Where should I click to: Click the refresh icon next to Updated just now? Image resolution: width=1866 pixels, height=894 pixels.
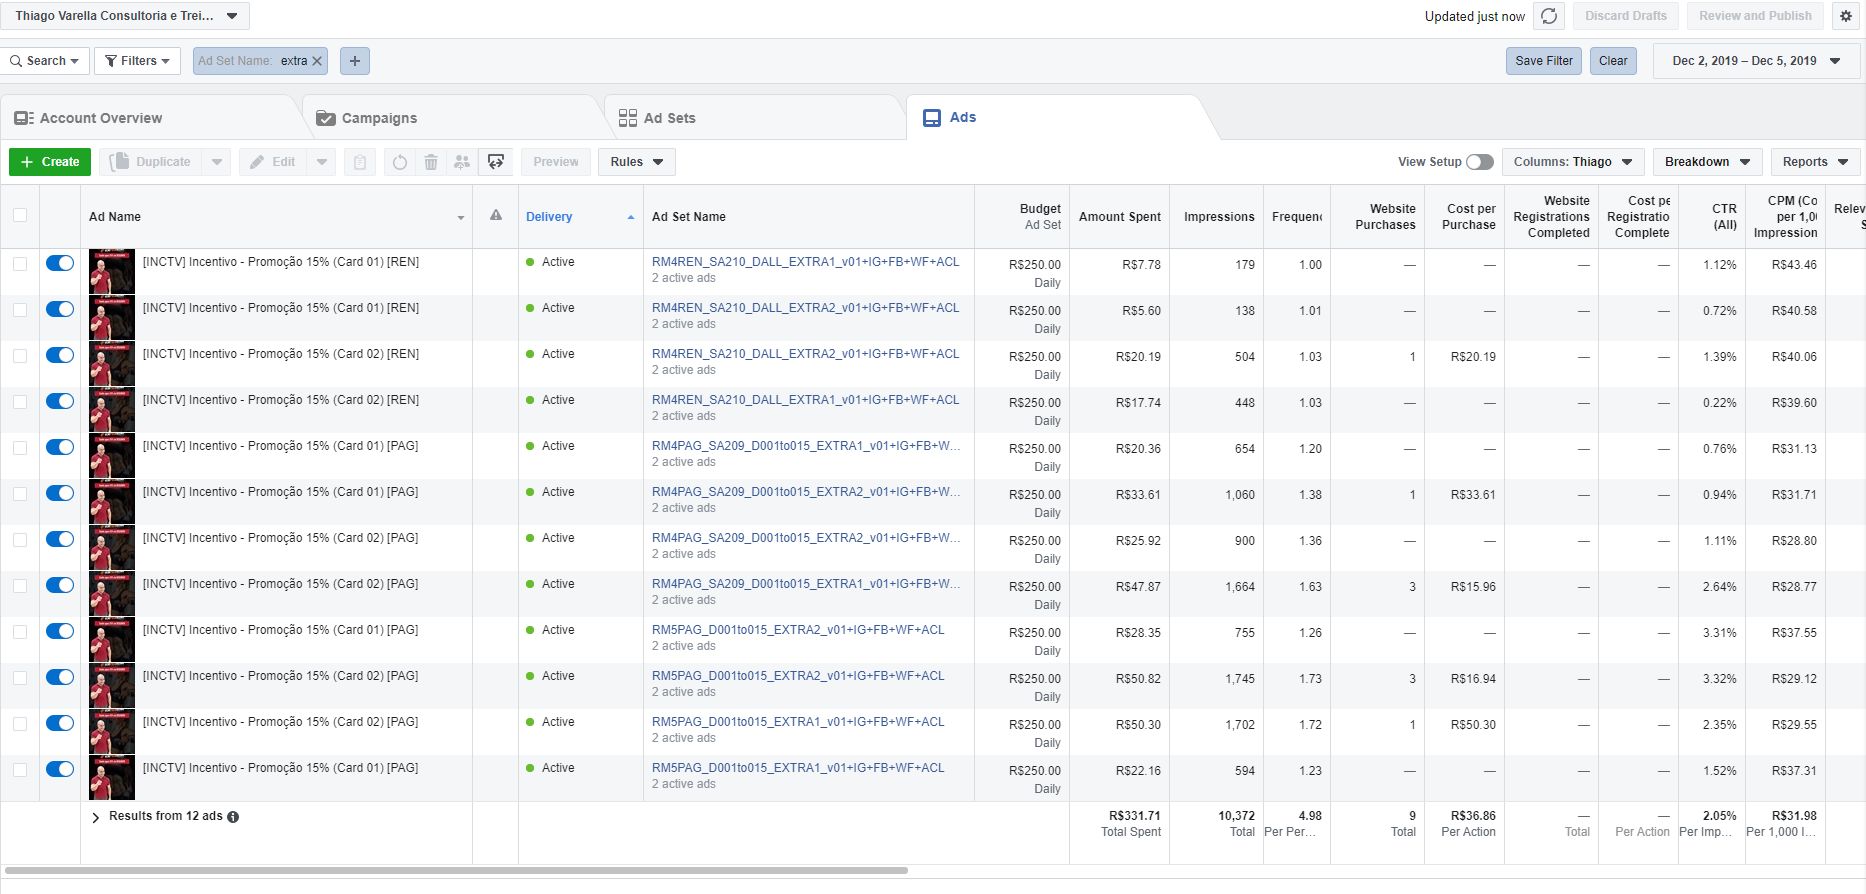(x=1549, y=16)
